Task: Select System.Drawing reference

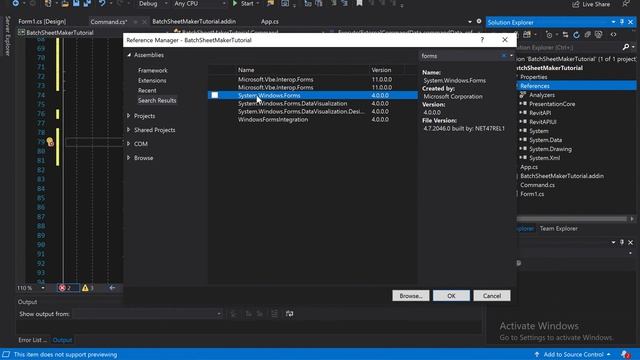Action: pyautogui.click(x=550, y=149)
